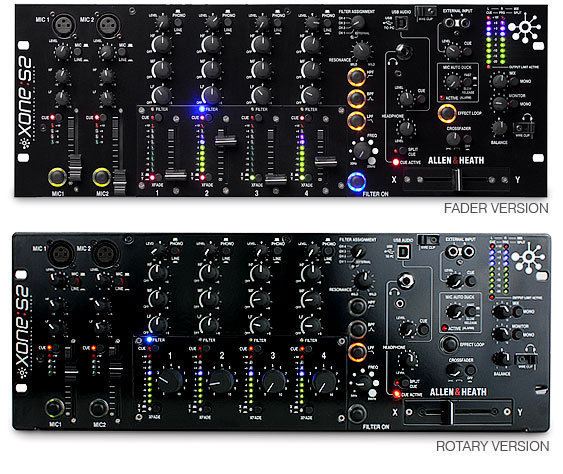Select the HPF button on rotary version

(357, 306)
